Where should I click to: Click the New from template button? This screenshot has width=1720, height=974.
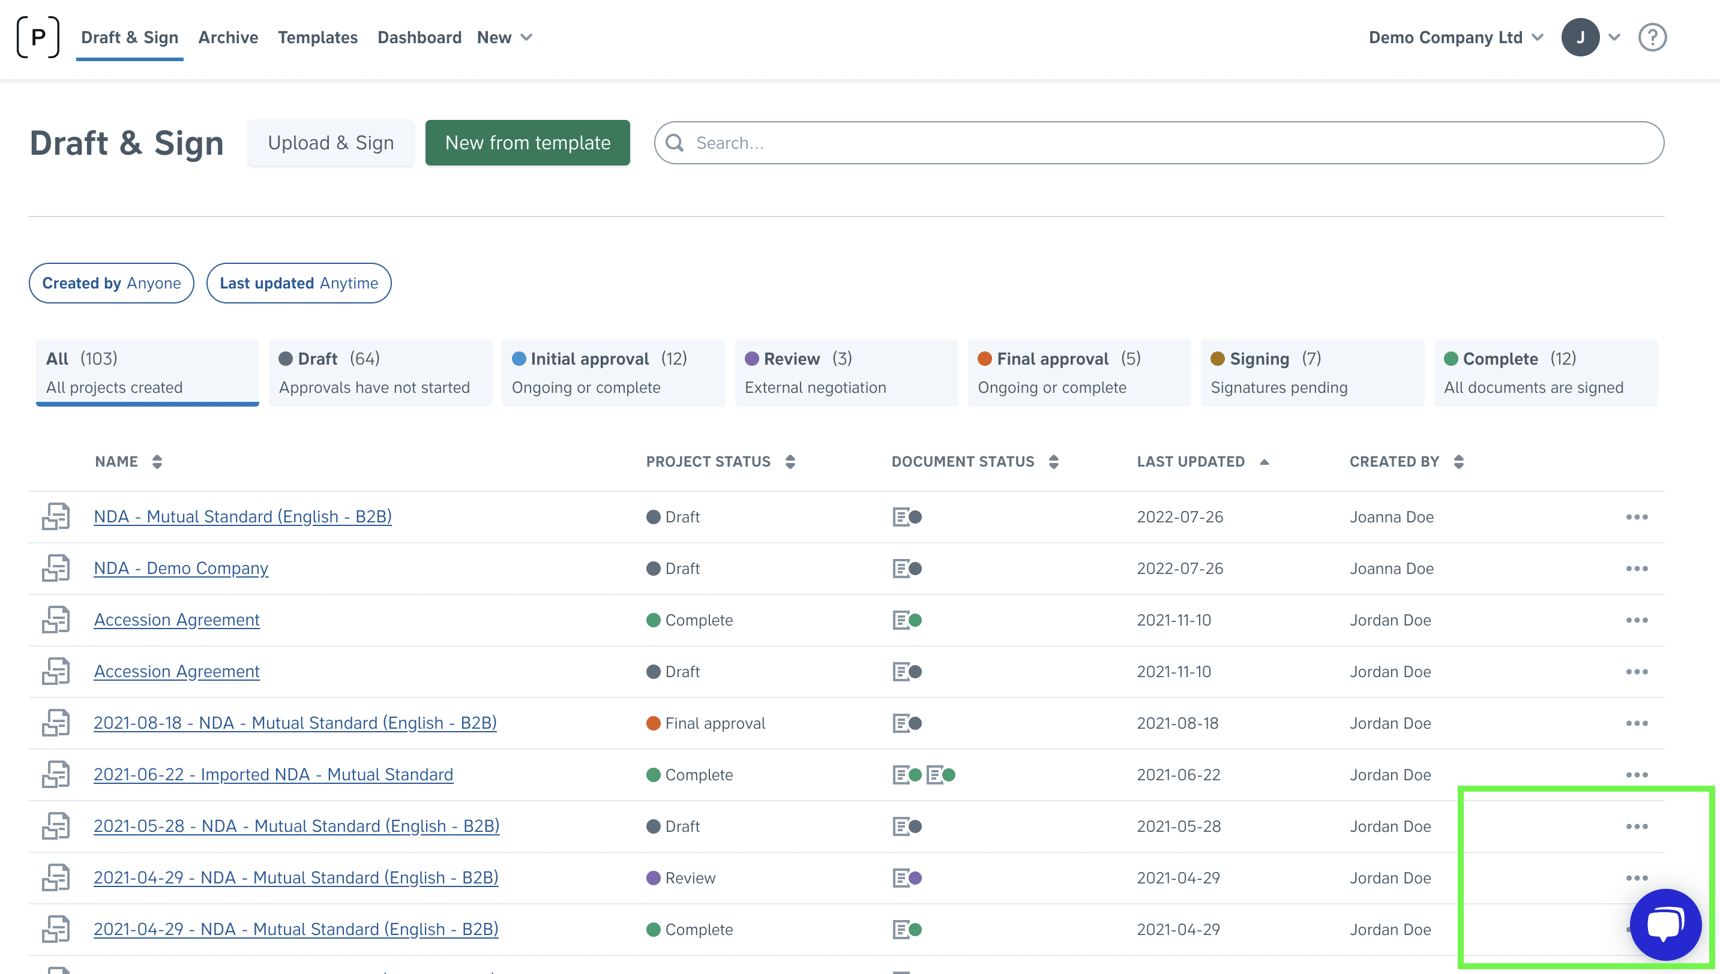point(527,143)
